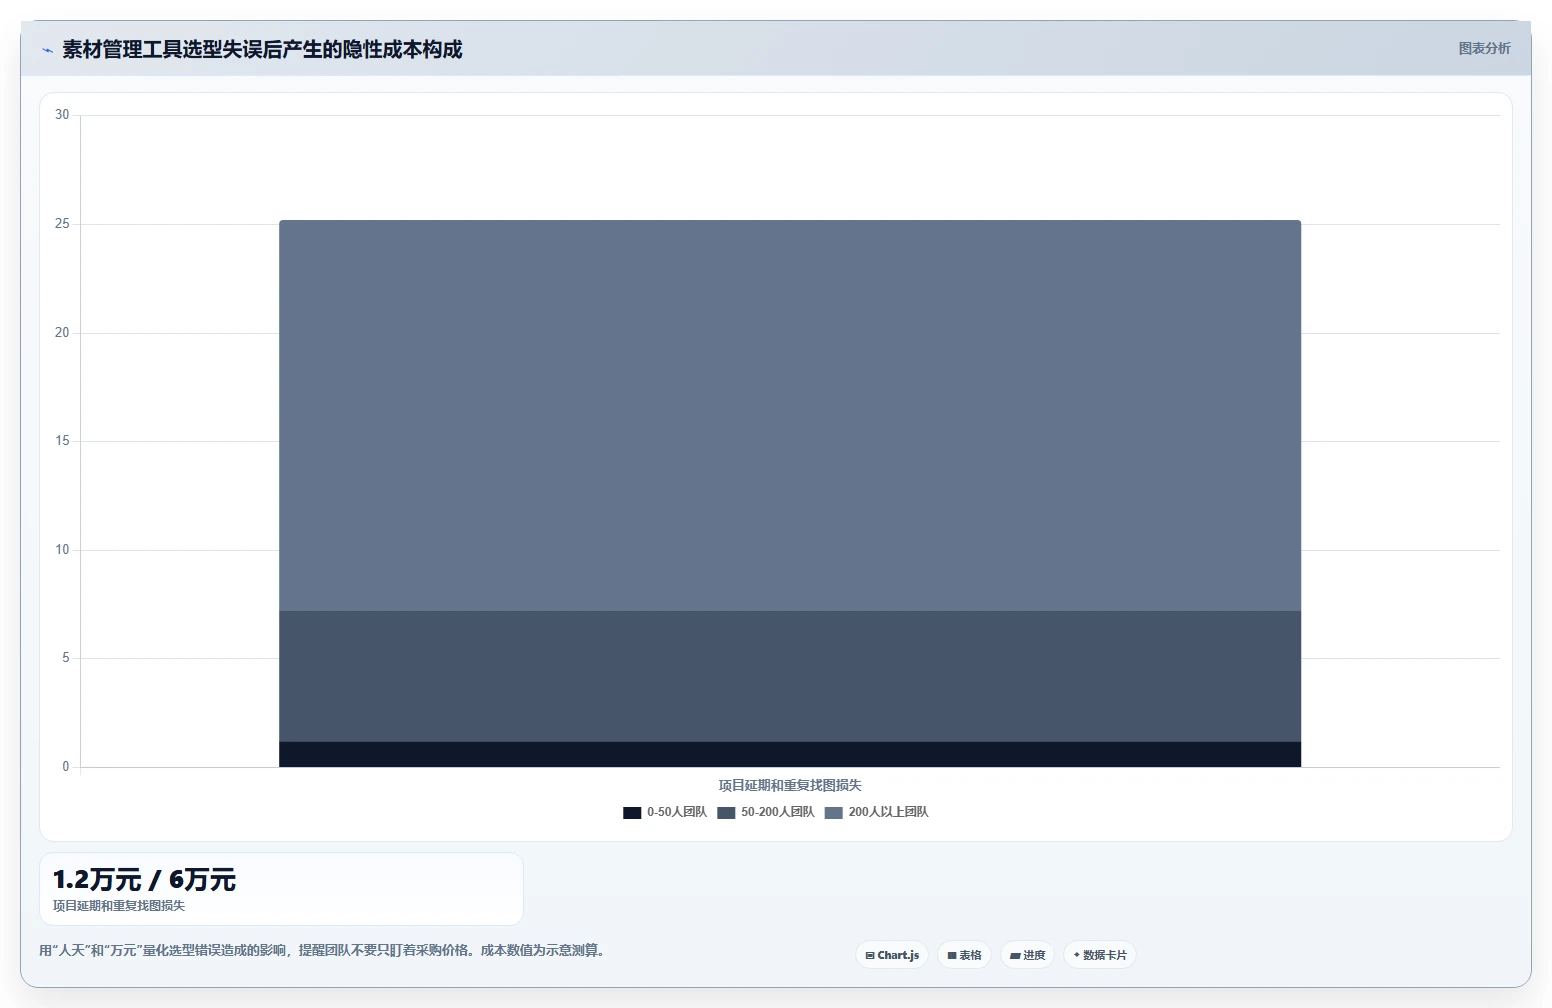Viewport: 1552px width, 1008px height.
Task: Toggle the 50-200人团队 legend swatch
Action: 726,813
